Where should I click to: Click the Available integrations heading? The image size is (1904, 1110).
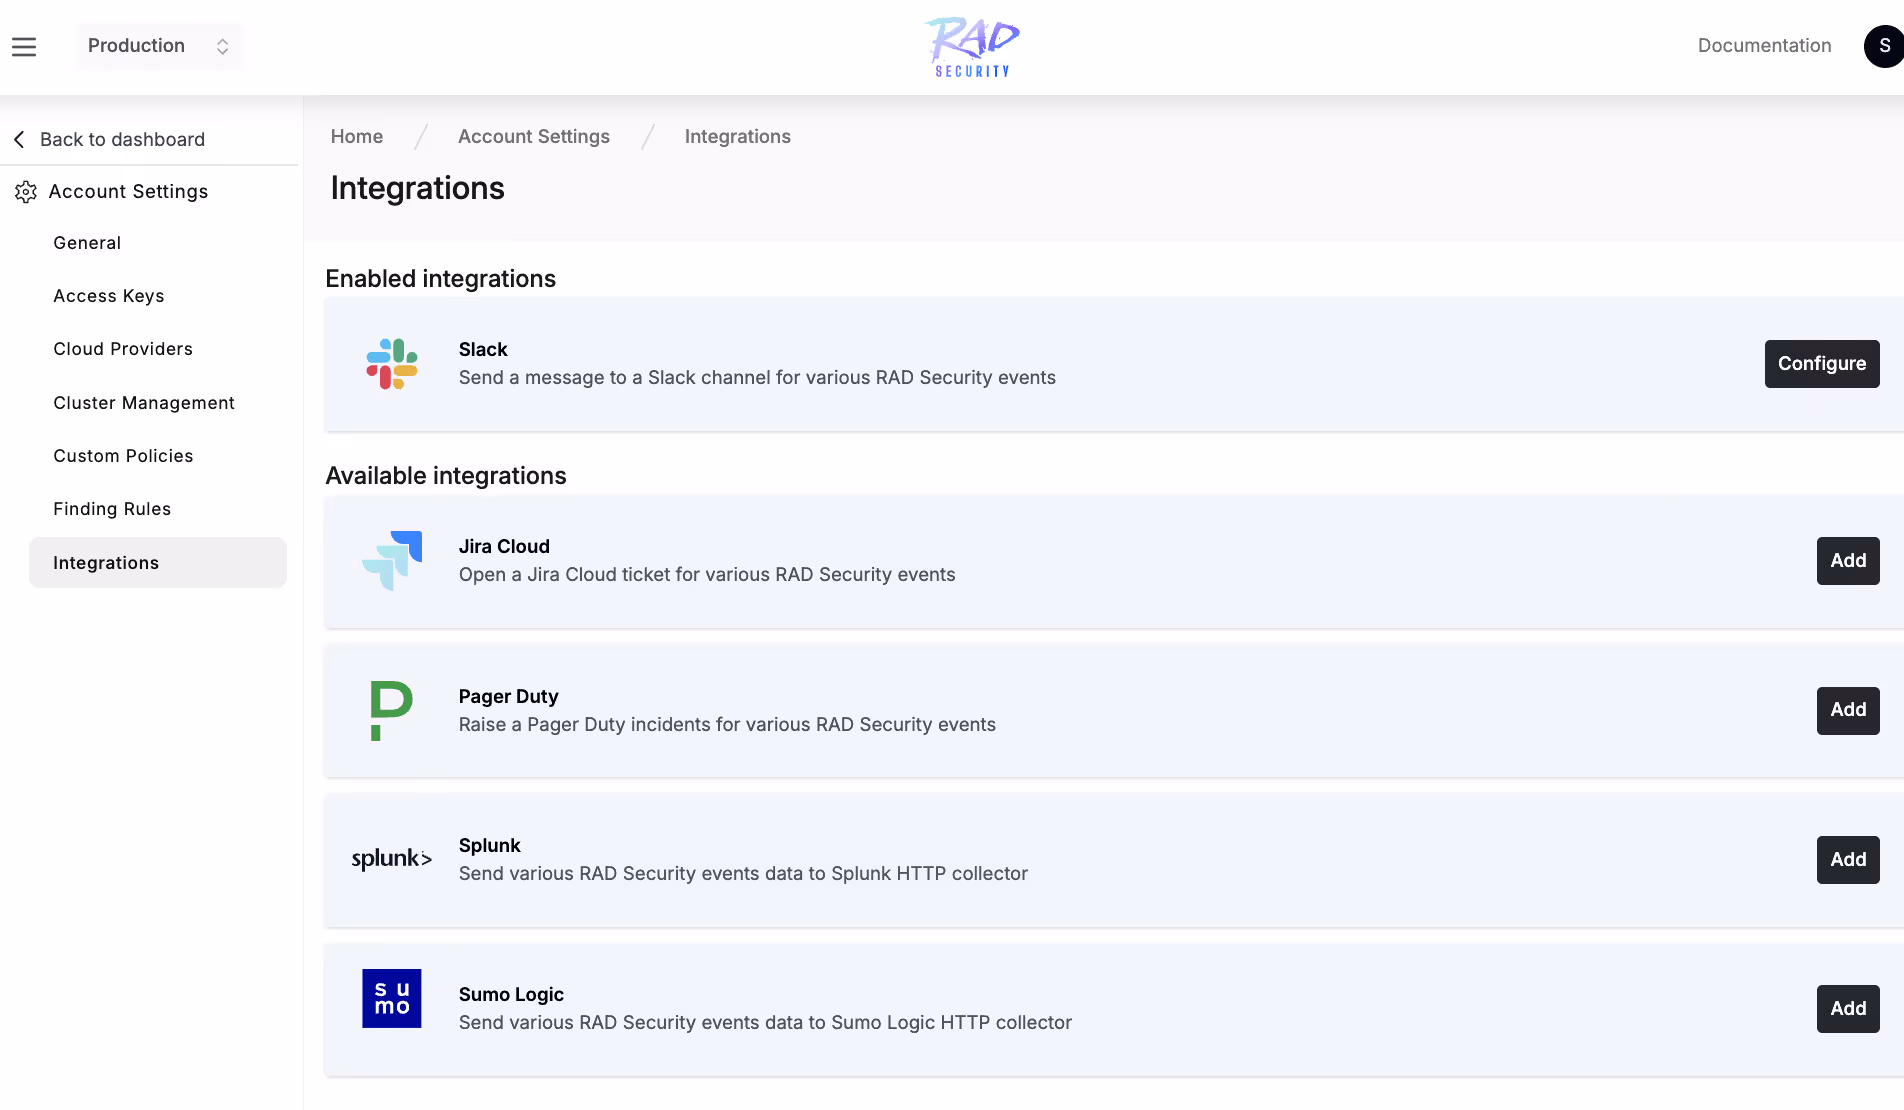click(x=446, y=476)
